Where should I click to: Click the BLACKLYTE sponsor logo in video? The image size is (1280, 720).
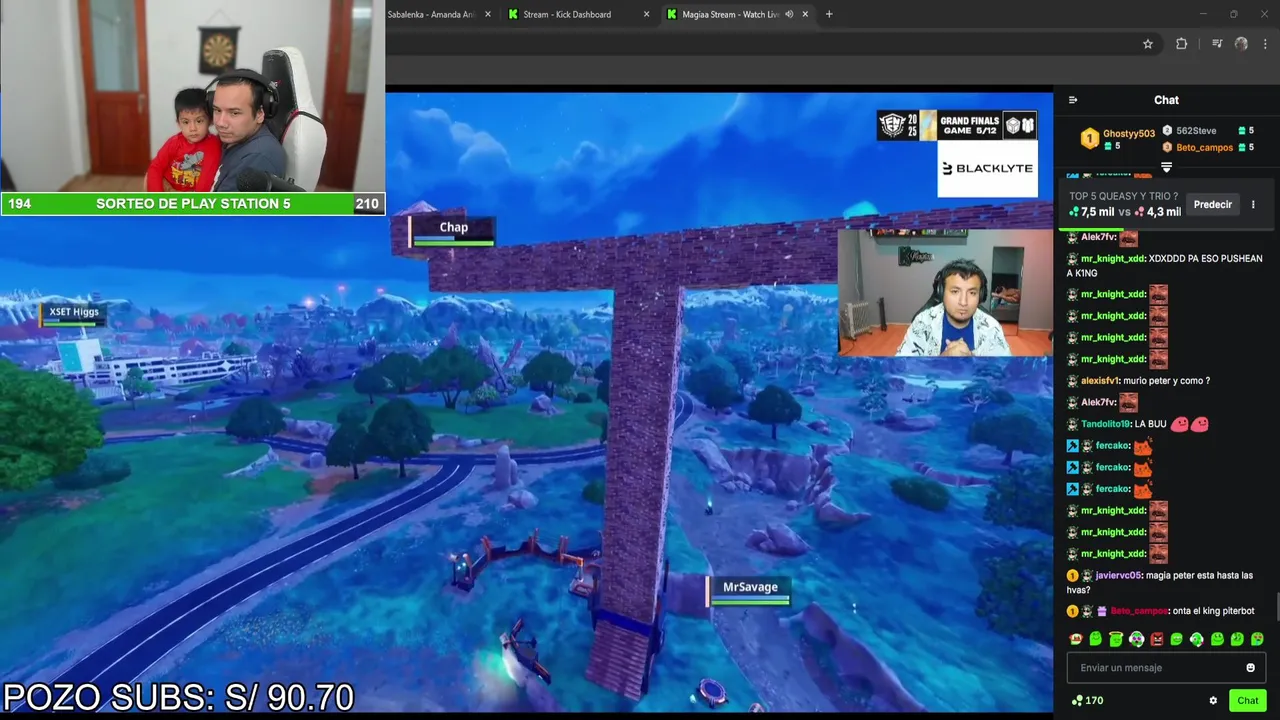(987, 168)
